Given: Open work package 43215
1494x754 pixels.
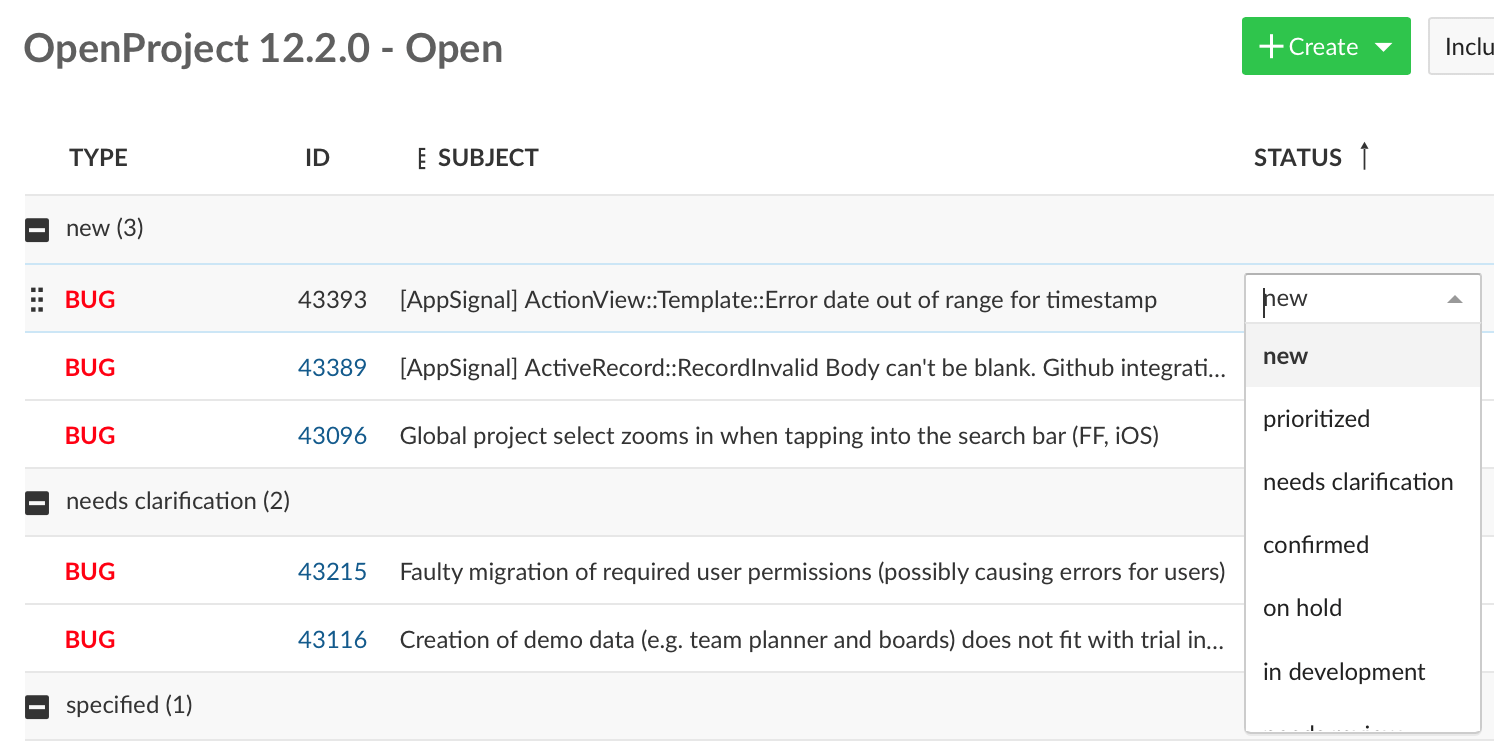Looking at the screenshot, I should tap(333, 571).
